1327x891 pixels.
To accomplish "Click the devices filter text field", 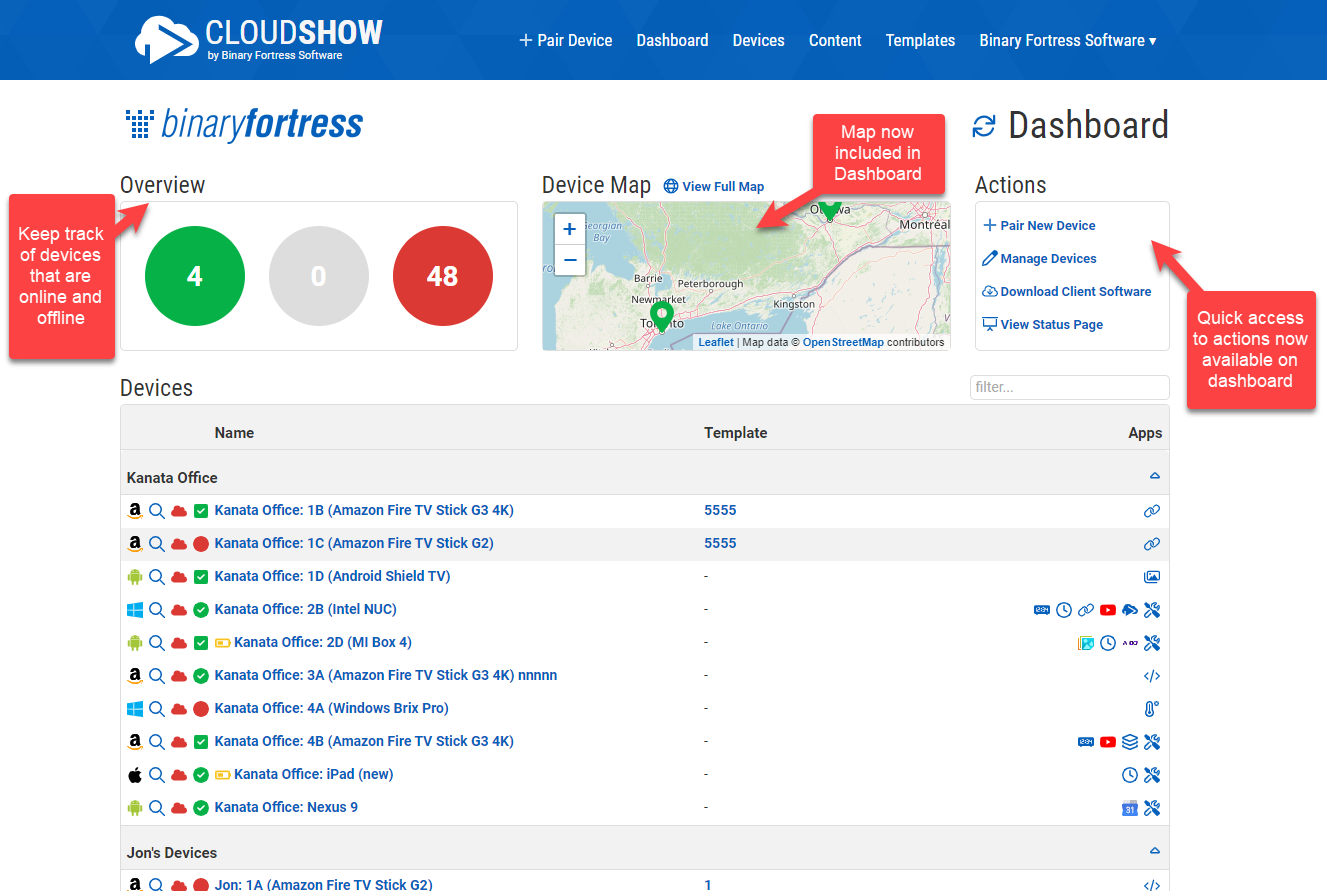I will tap(1069, 387).
